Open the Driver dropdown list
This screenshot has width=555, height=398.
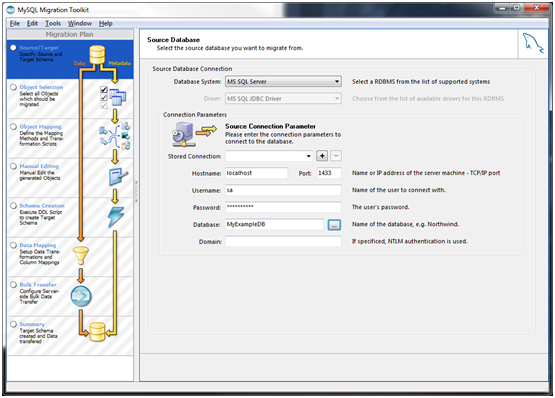click(283, 98)
